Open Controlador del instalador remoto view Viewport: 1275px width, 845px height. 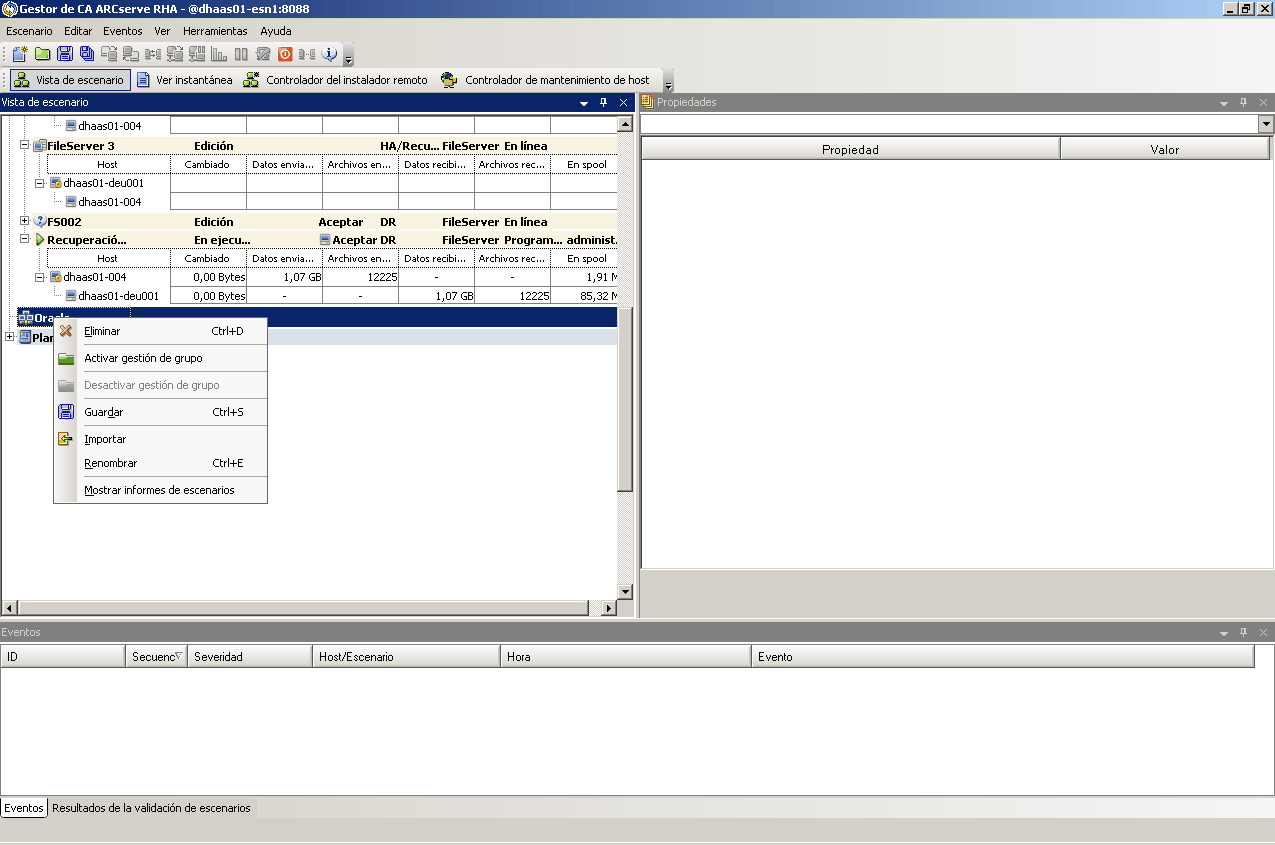pos(336,80)
